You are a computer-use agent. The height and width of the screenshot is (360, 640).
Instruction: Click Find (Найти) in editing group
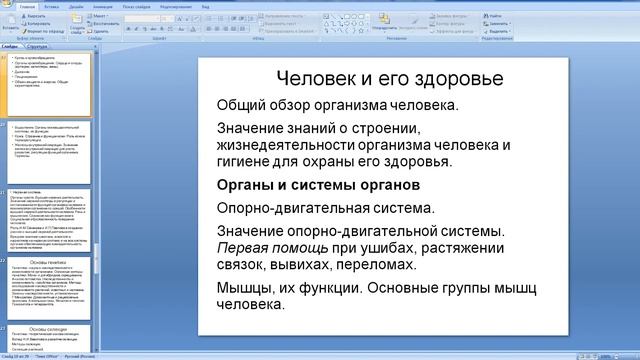pyautogui.click(x=493, y=16)
